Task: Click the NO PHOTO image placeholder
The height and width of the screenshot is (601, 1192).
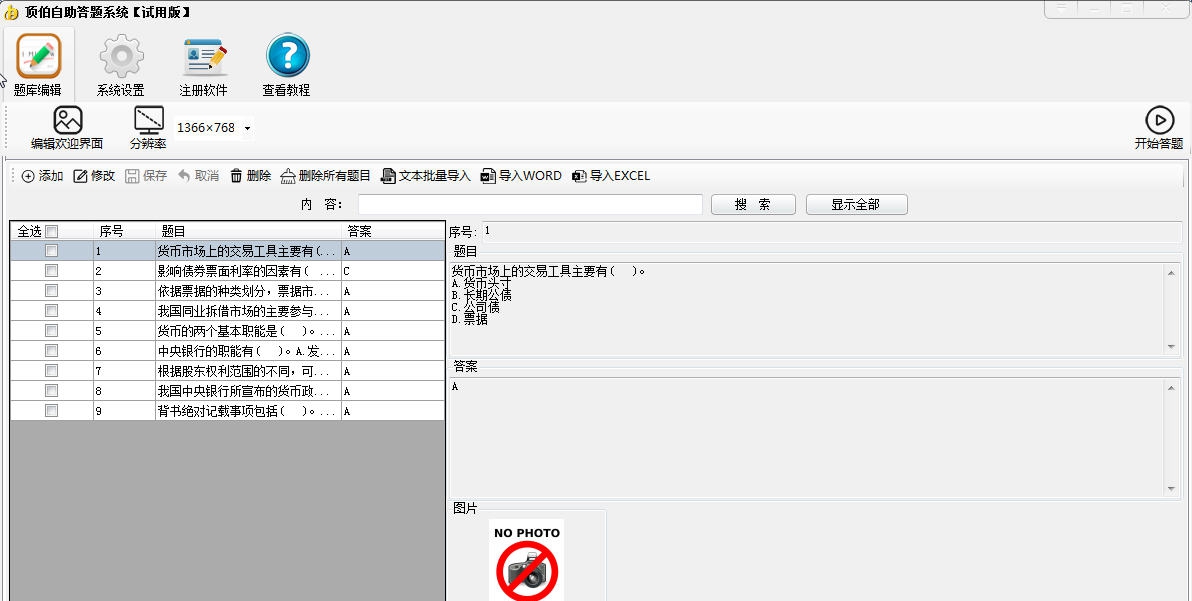Action: (525, 560)
